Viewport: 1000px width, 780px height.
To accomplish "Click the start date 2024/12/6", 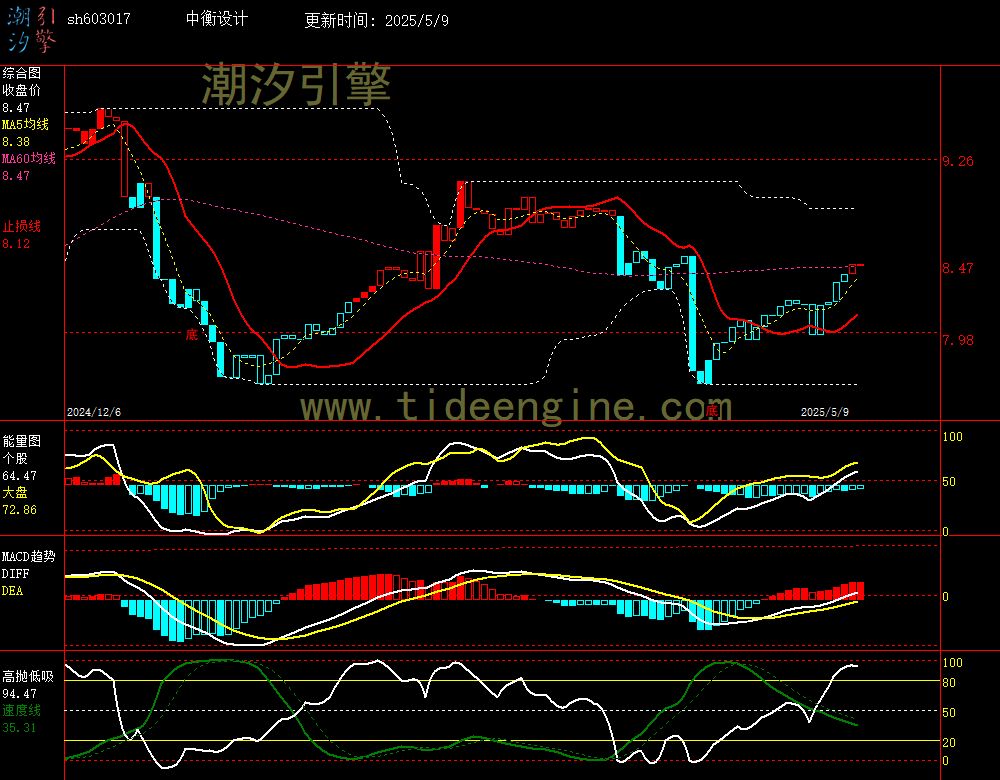I will tap(94, 412).
